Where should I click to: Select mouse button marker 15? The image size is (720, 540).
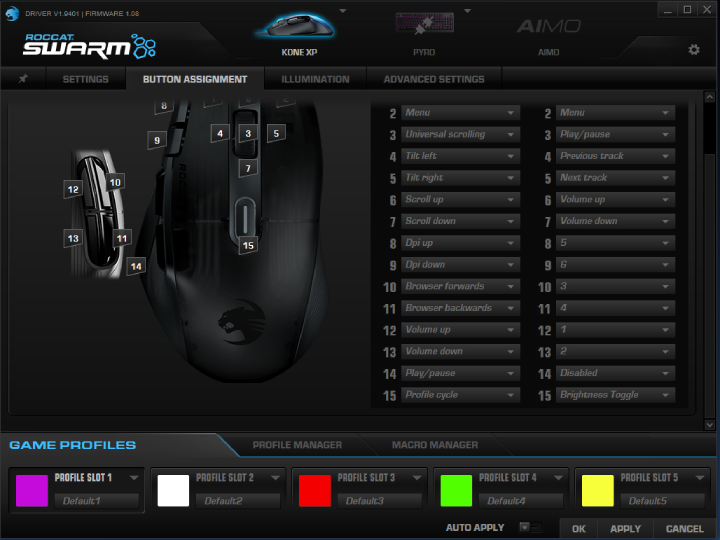coord(248,245)
